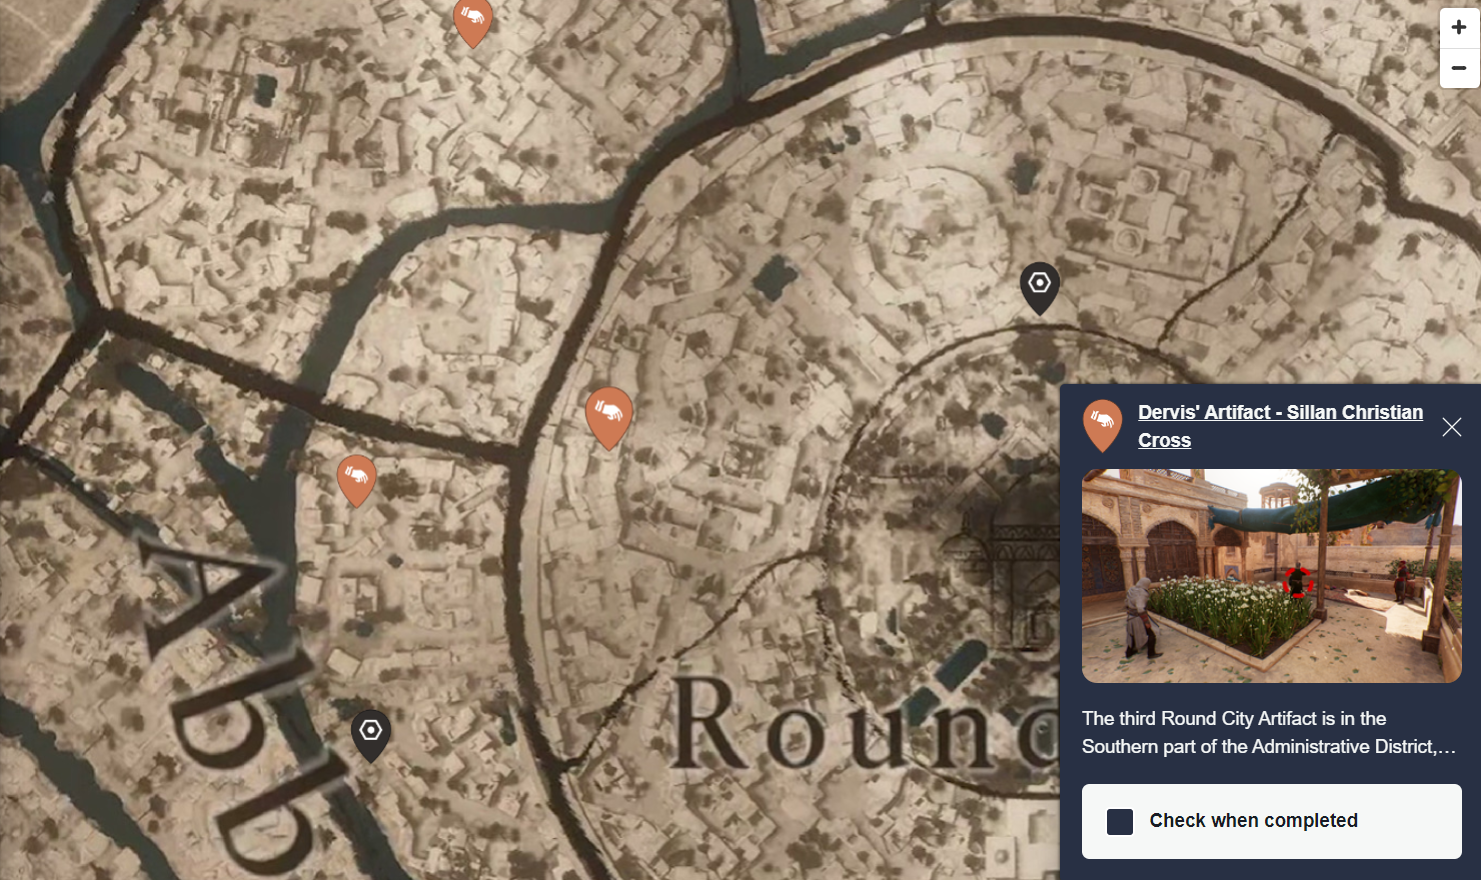This screenshot has width=1481, height=880.
Task: Select the black hexagon marker near the Abb label
Action: click(371, 735)
